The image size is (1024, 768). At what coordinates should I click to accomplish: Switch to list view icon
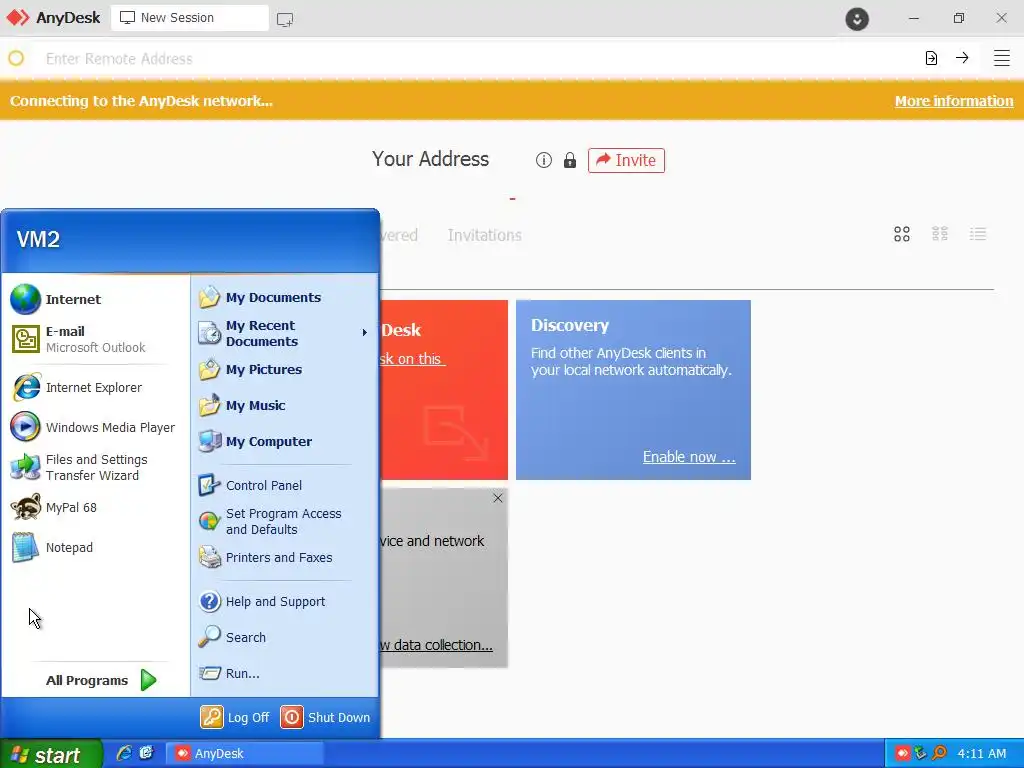[978, 234]
